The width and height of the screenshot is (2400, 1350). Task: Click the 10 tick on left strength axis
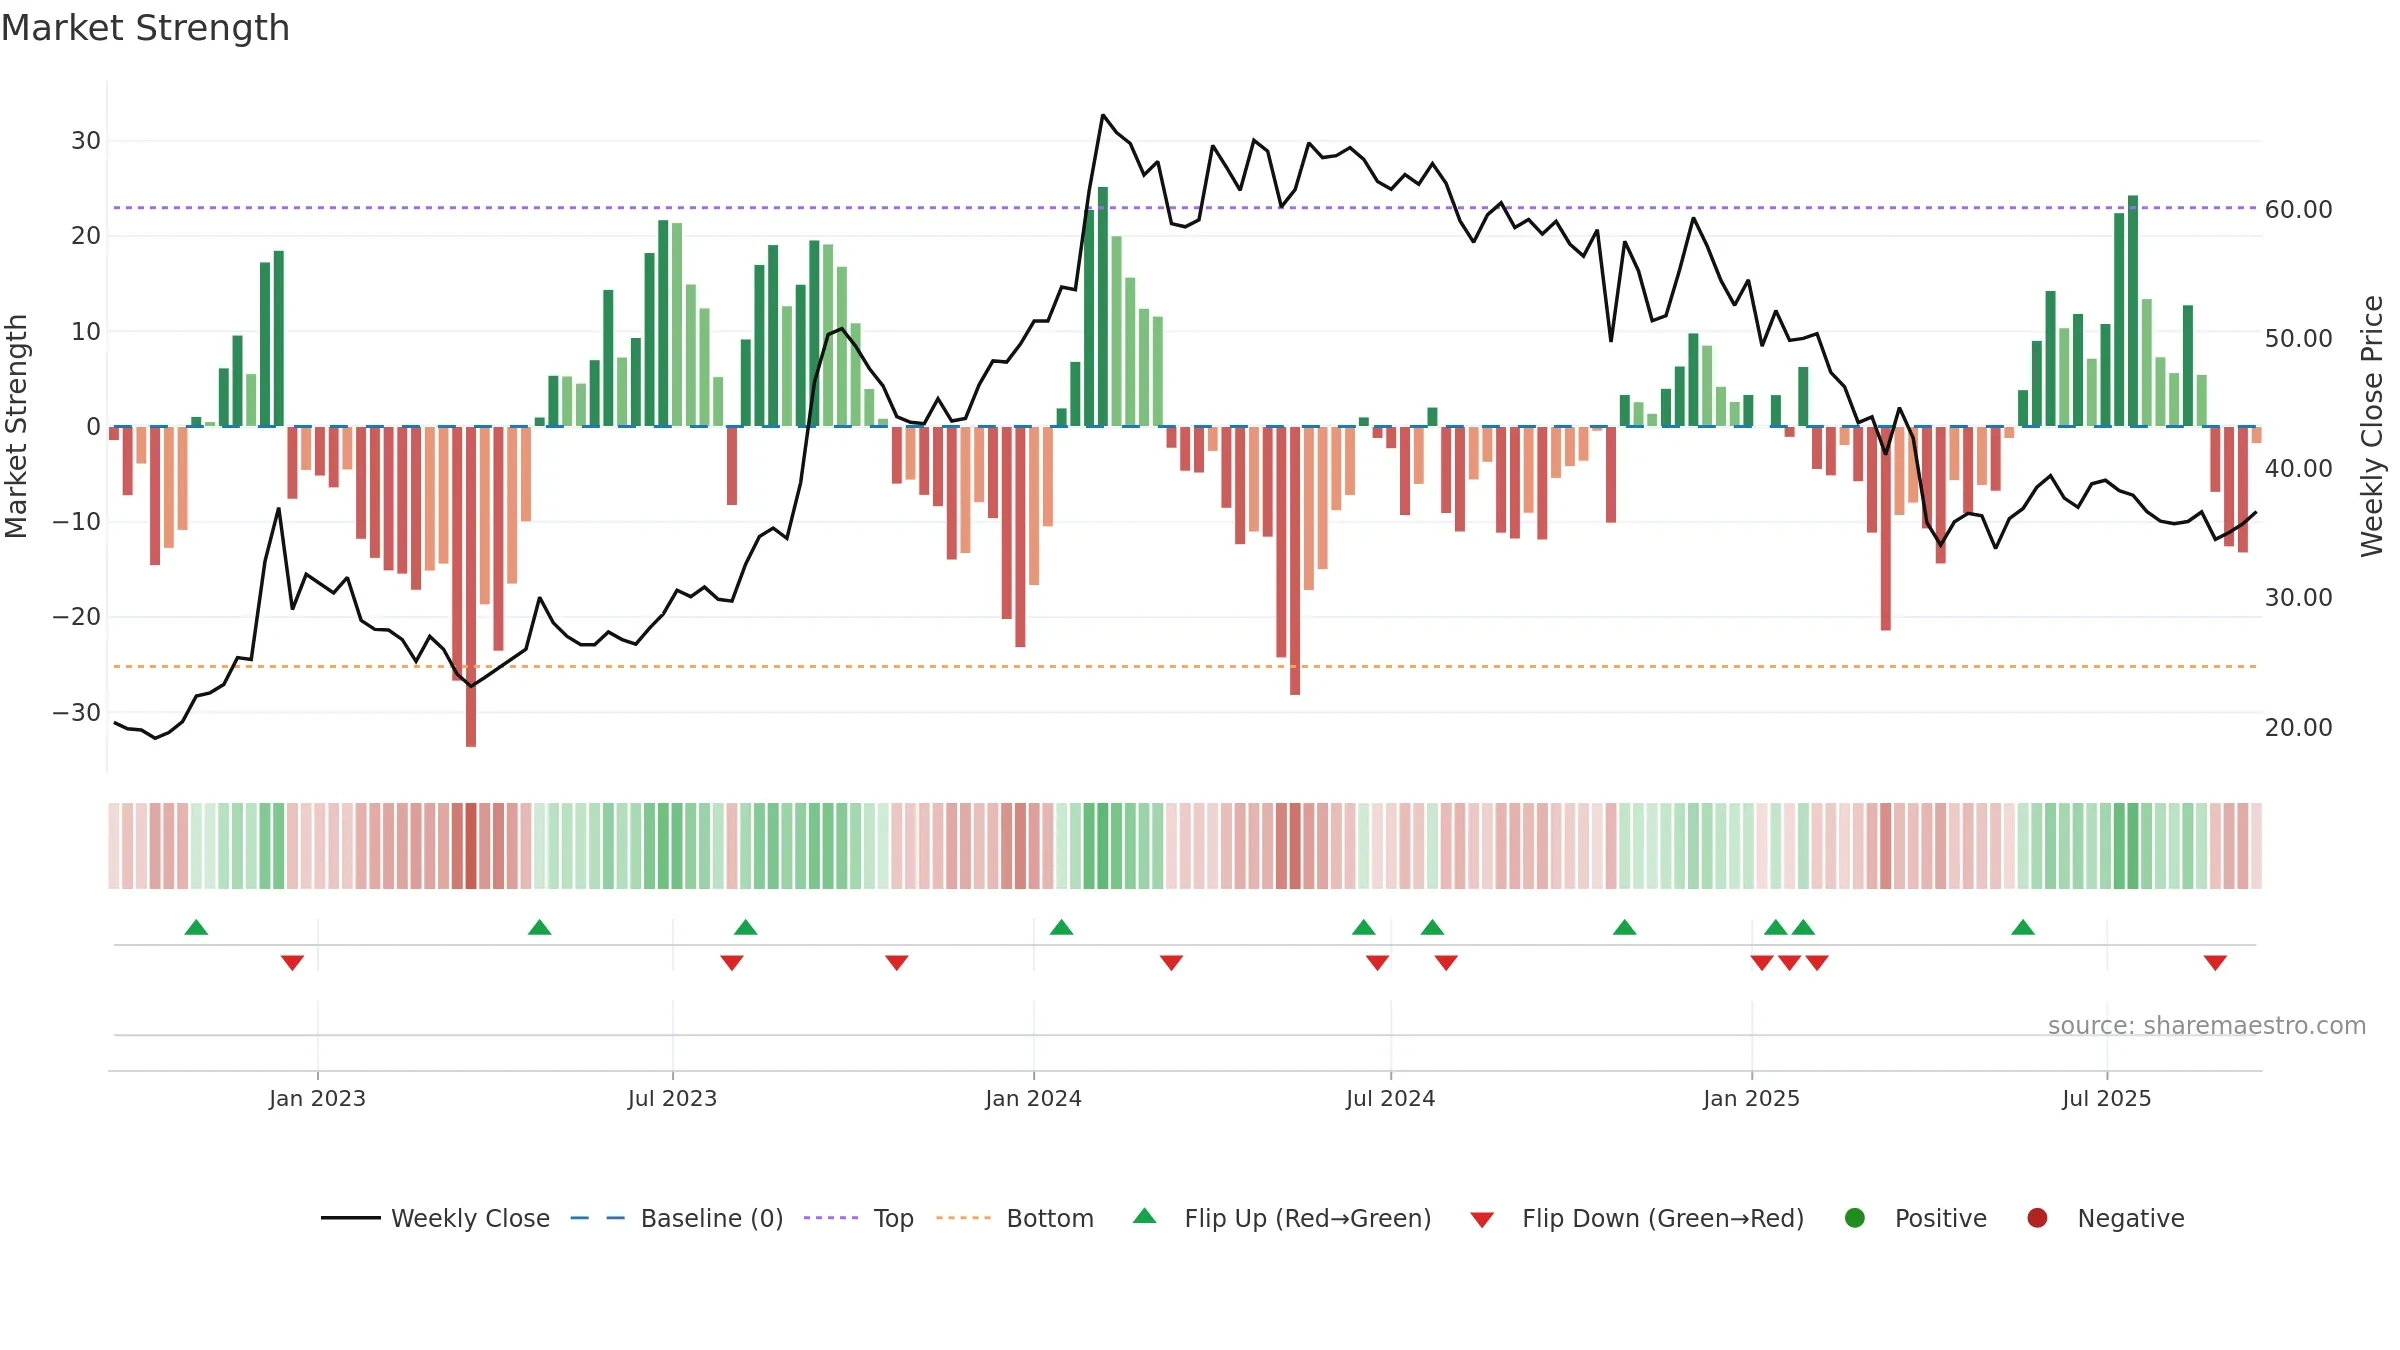tap(86, 331)
